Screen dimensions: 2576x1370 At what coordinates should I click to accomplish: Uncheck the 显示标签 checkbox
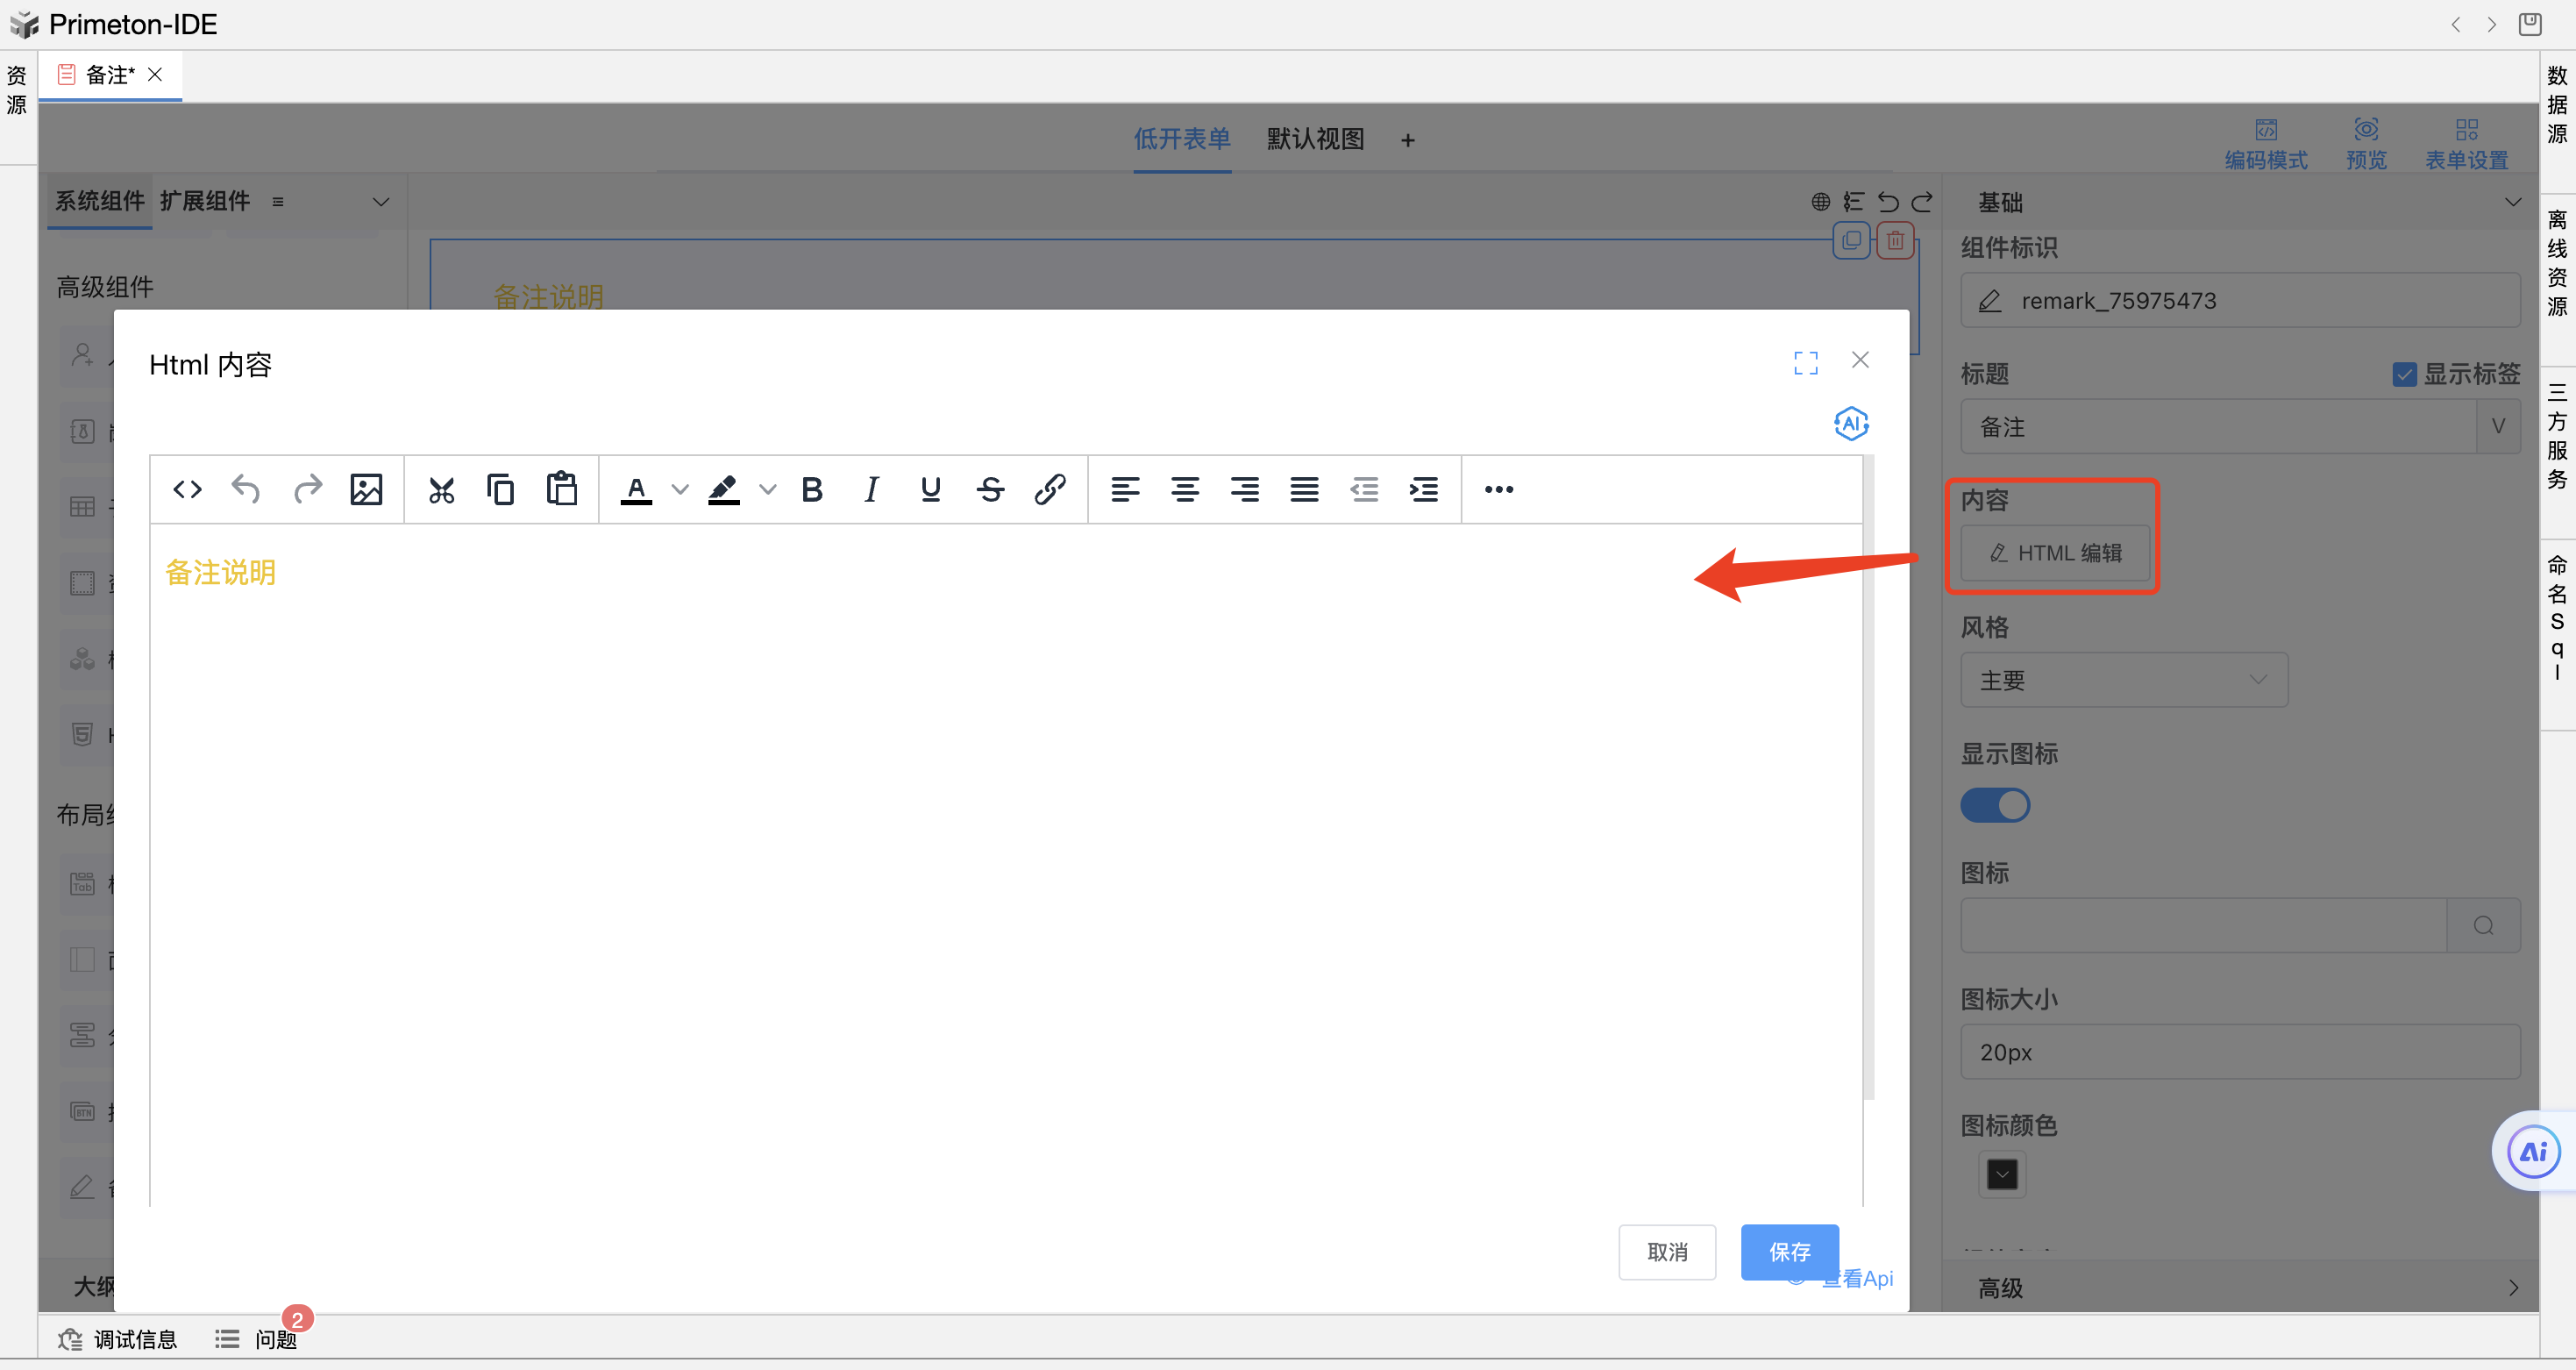point(2404,374)
